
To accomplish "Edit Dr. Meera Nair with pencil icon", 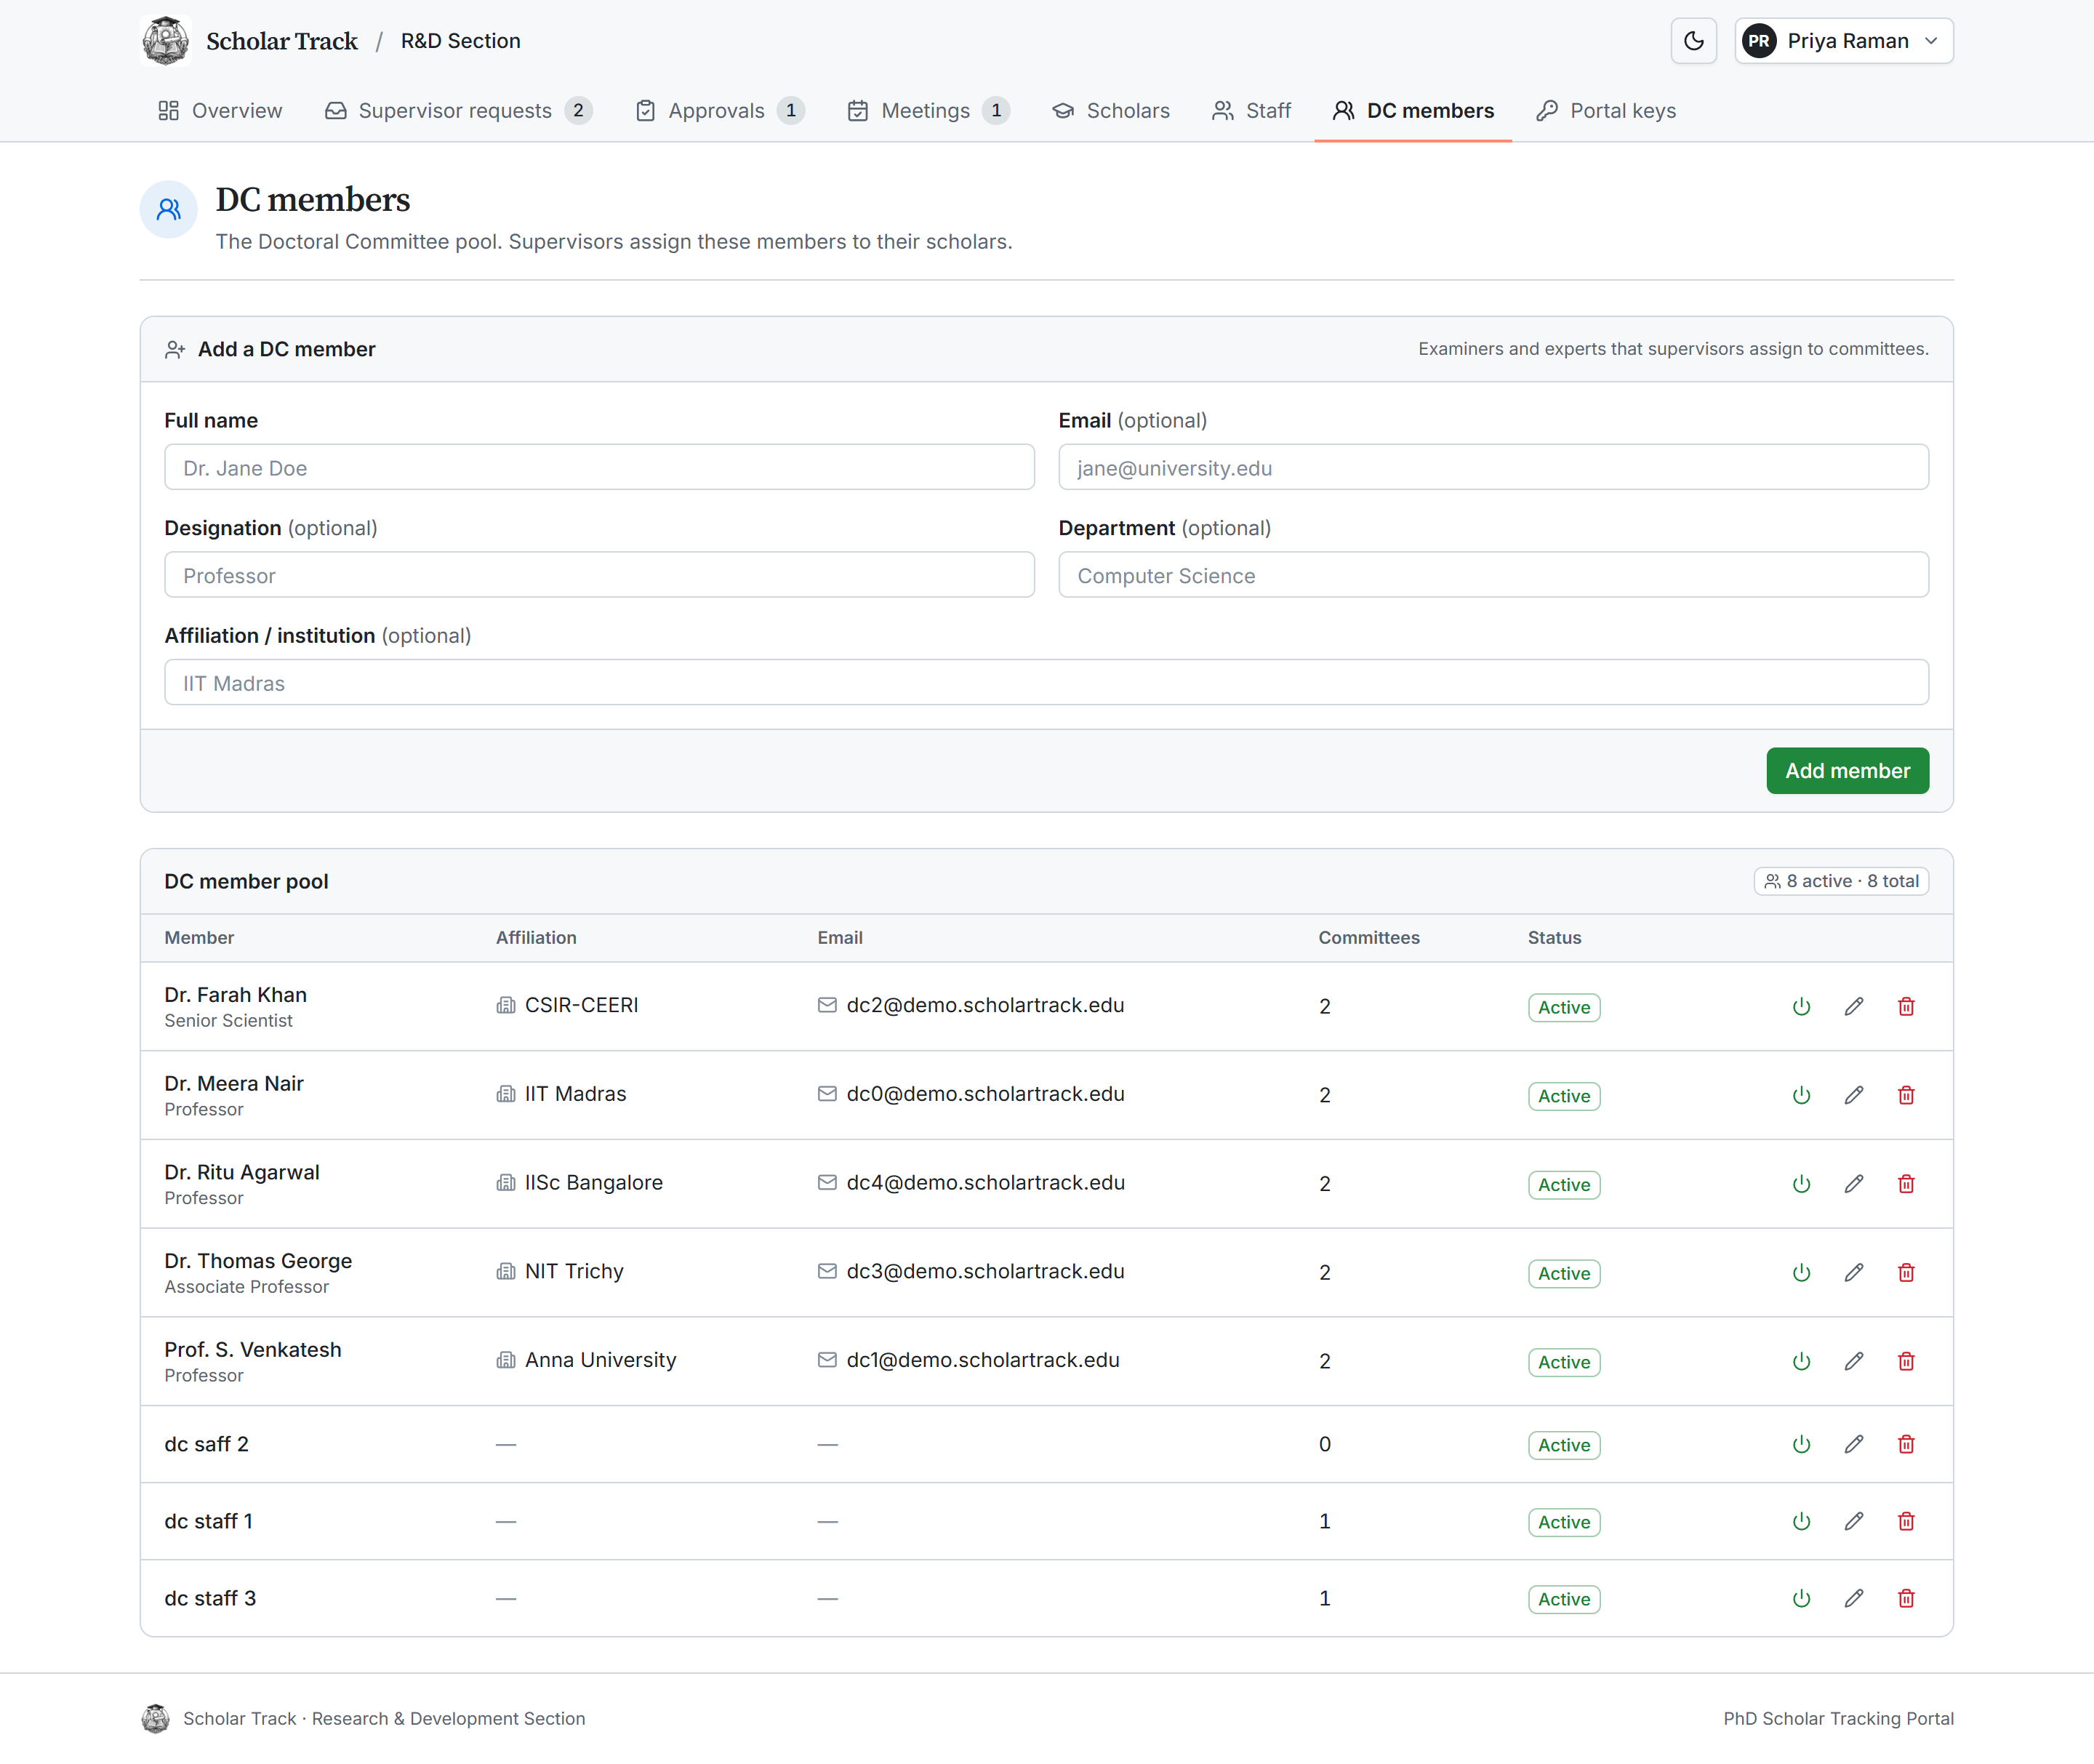I will point(1854,1095).
